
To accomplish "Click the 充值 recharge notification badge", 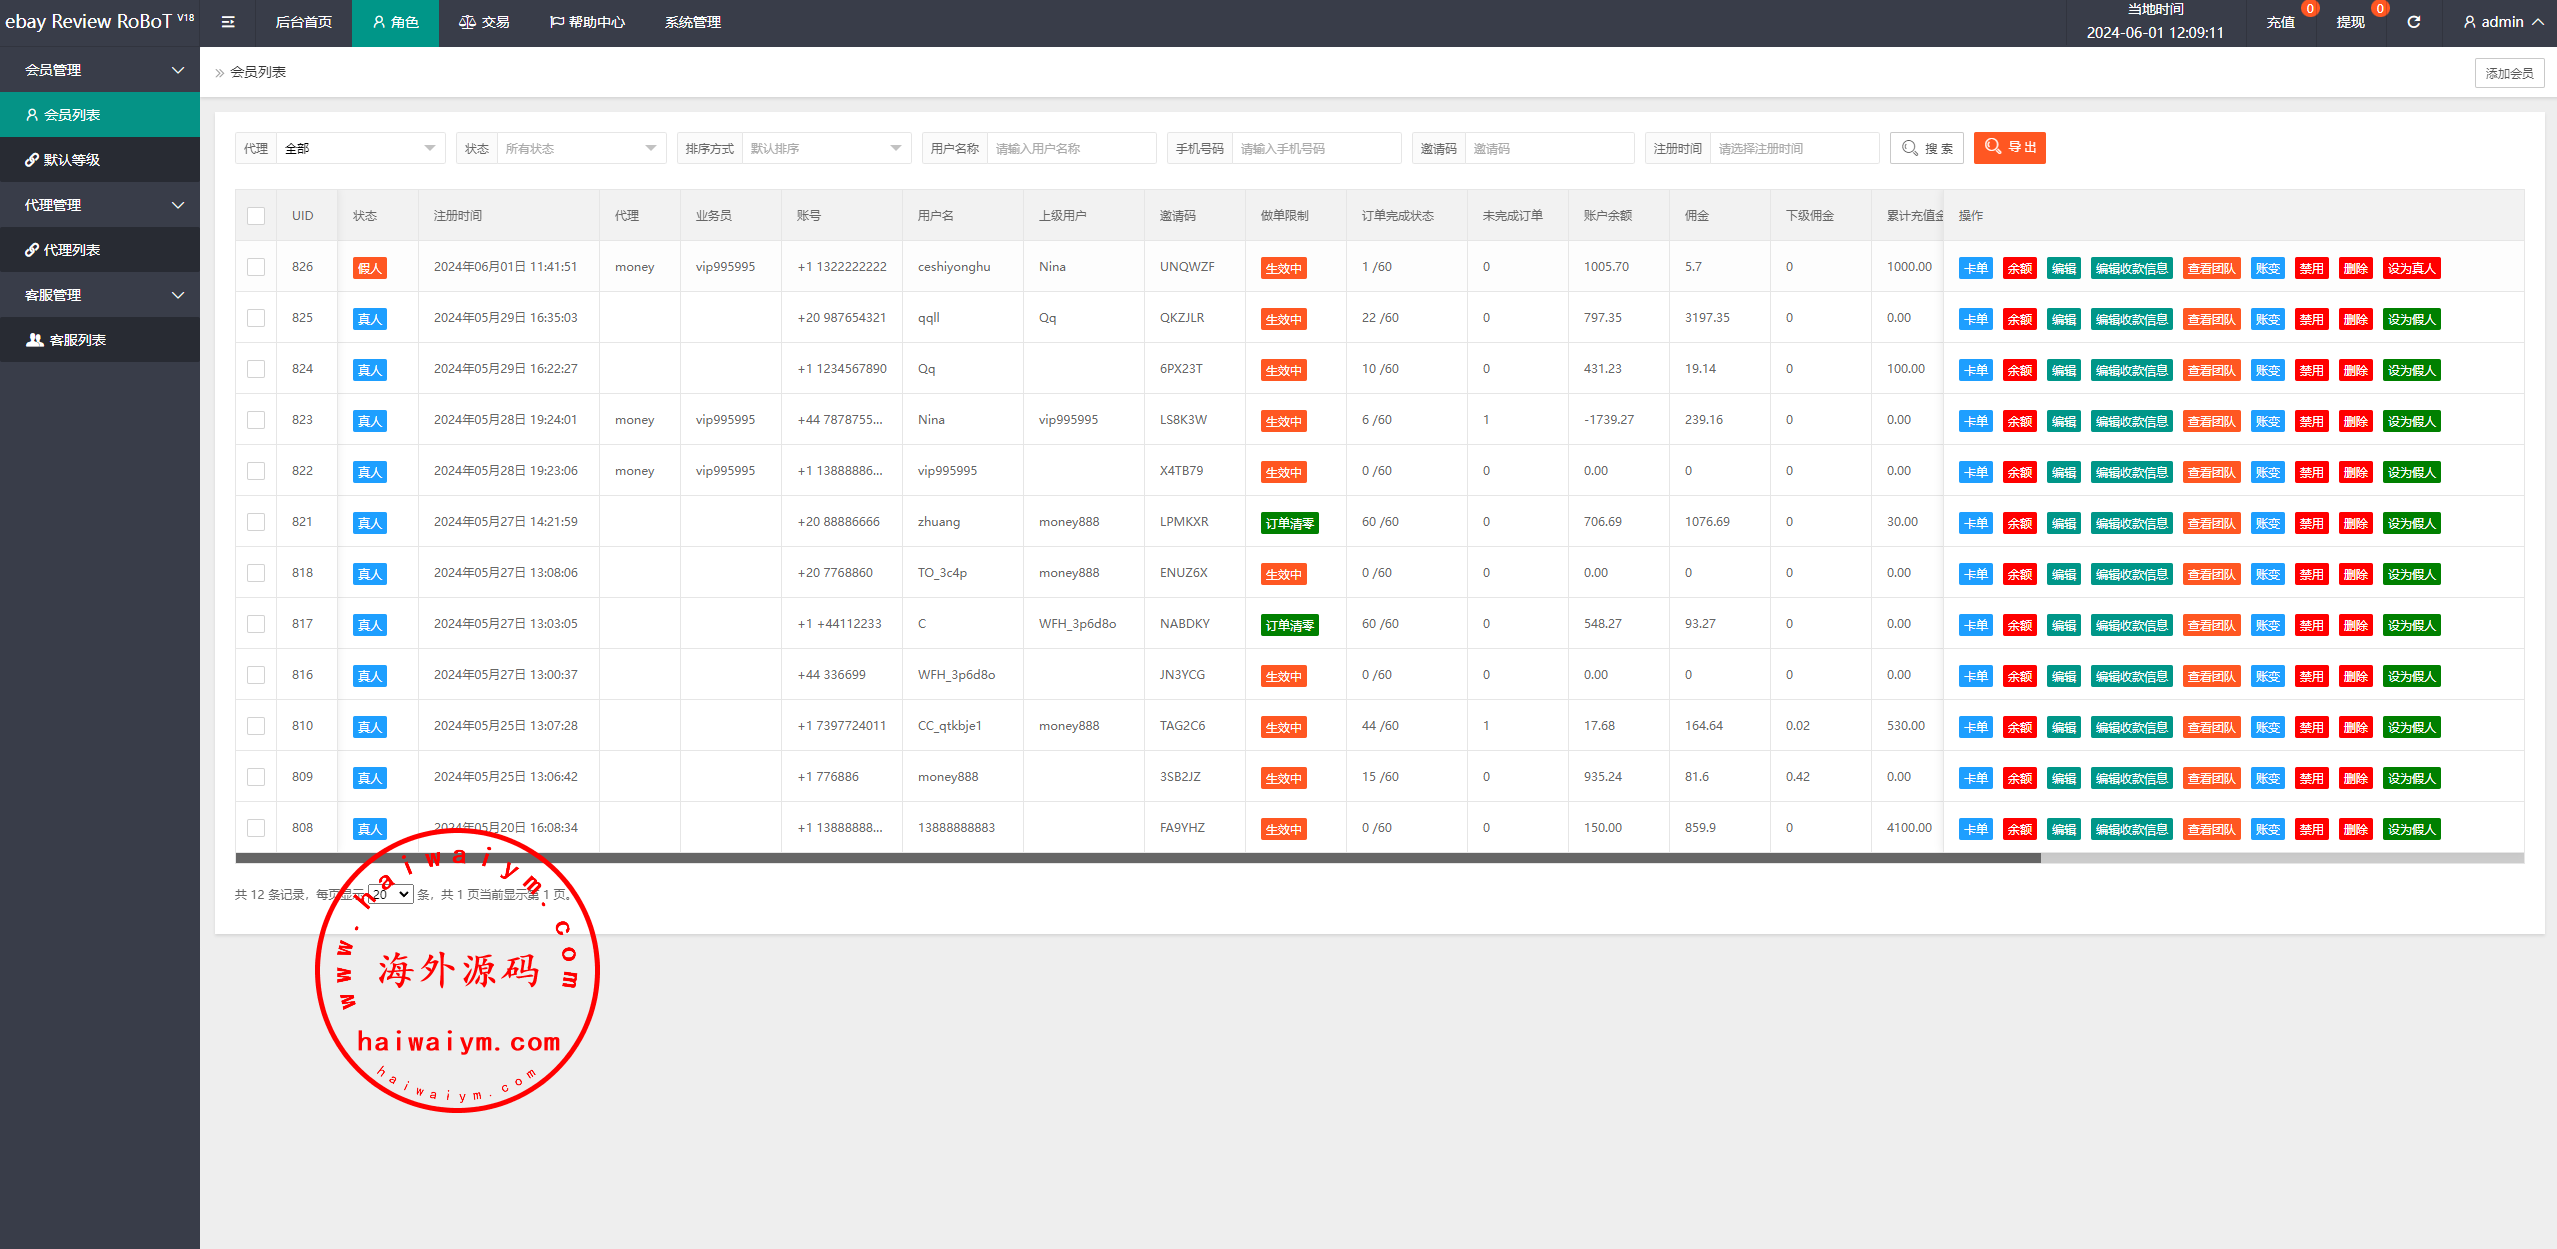I will [2309, 9].
